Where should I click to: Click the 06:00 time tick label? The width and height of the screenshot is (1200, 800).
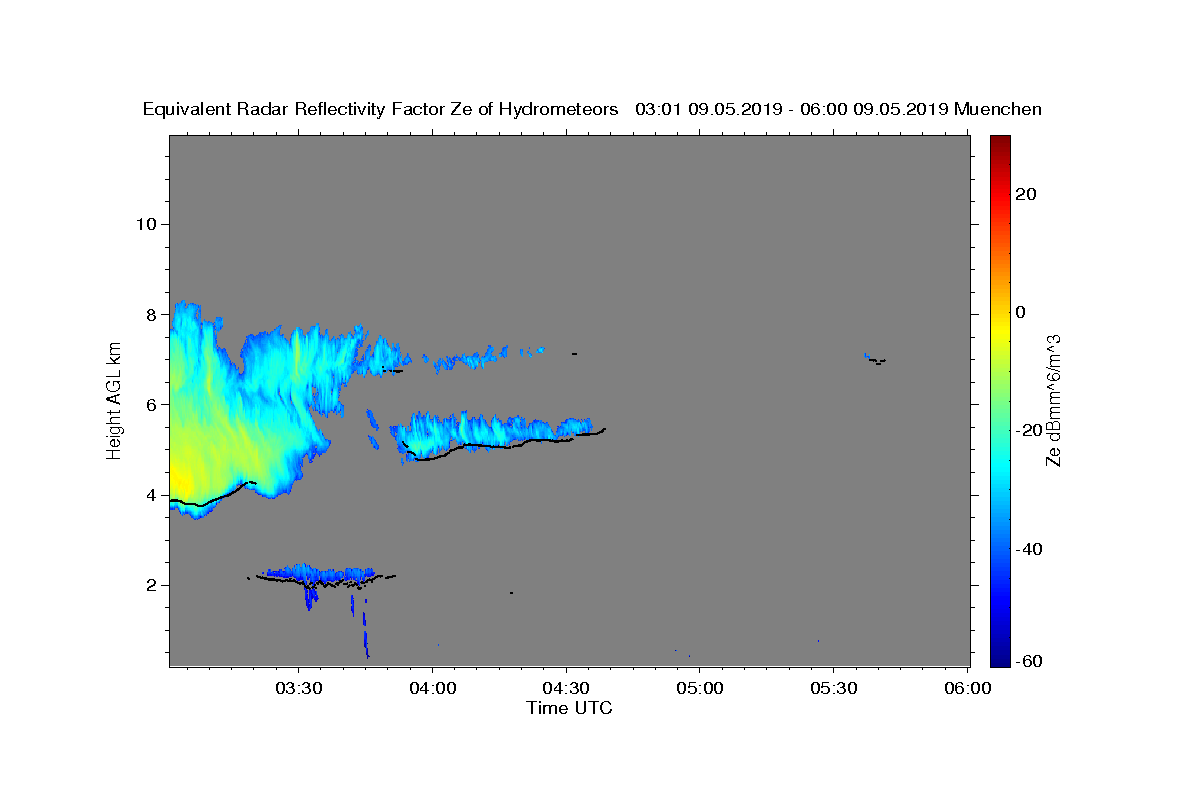(968, 689)
